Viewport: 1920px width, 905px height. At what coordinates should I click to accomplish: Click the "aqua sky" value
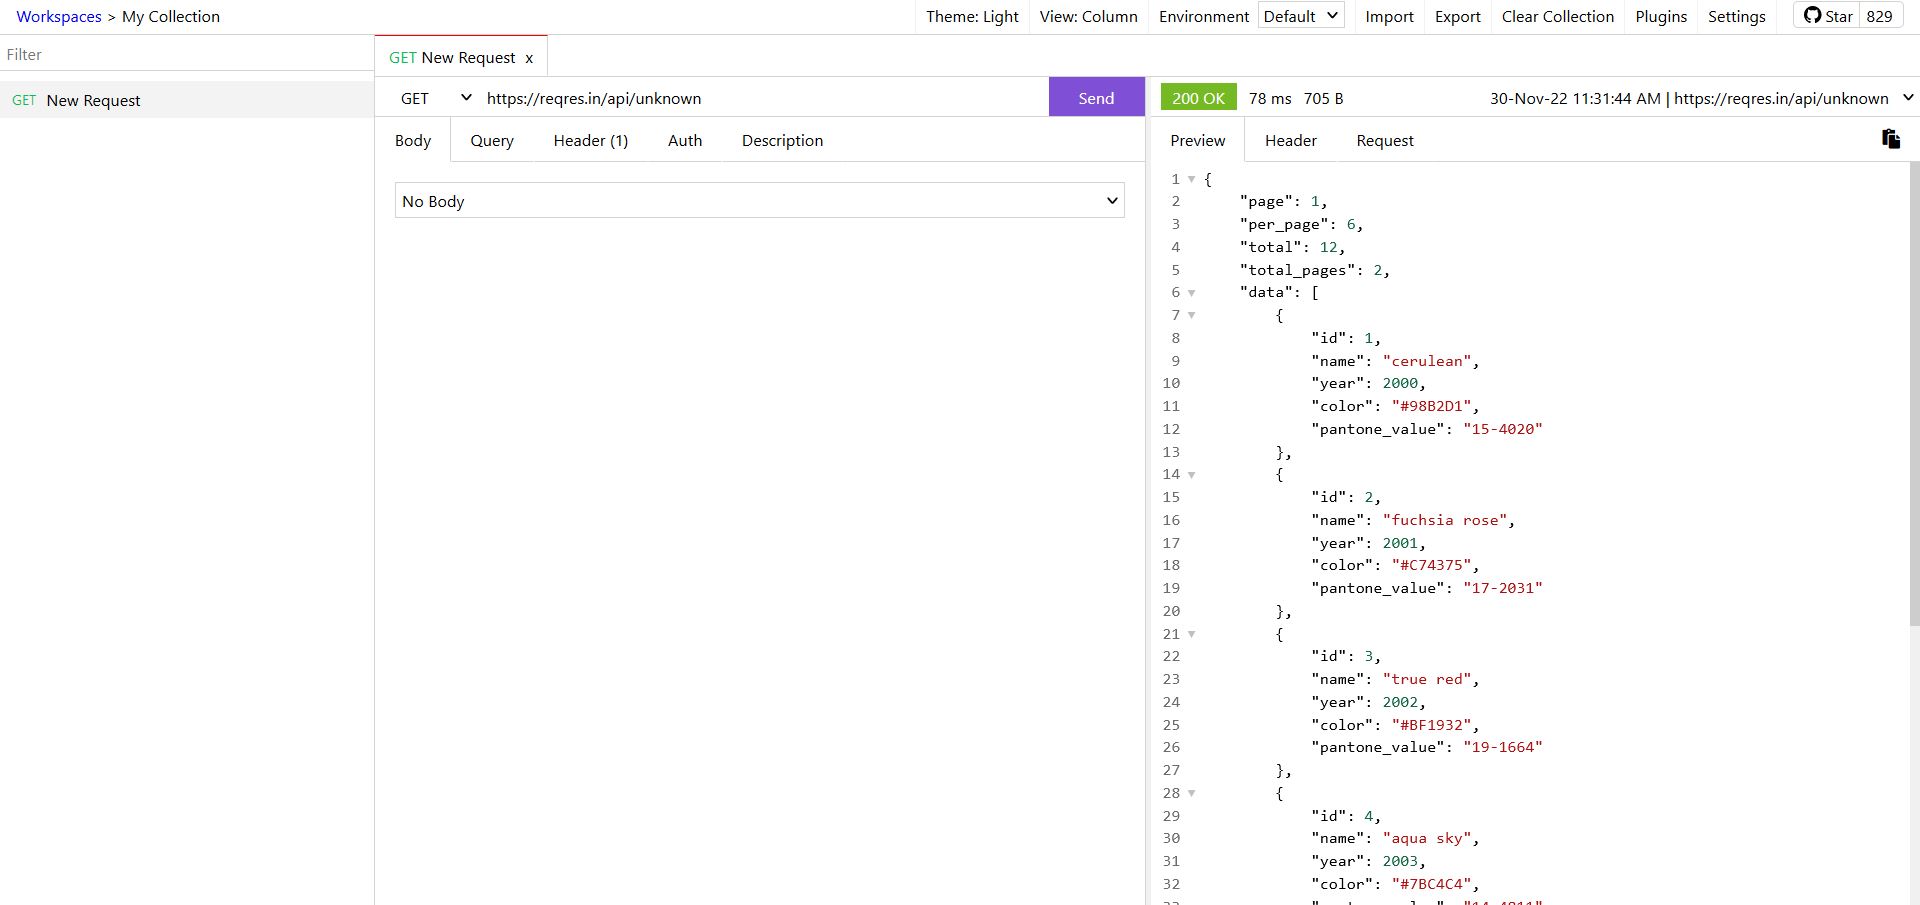click(x=1427, y=838)
